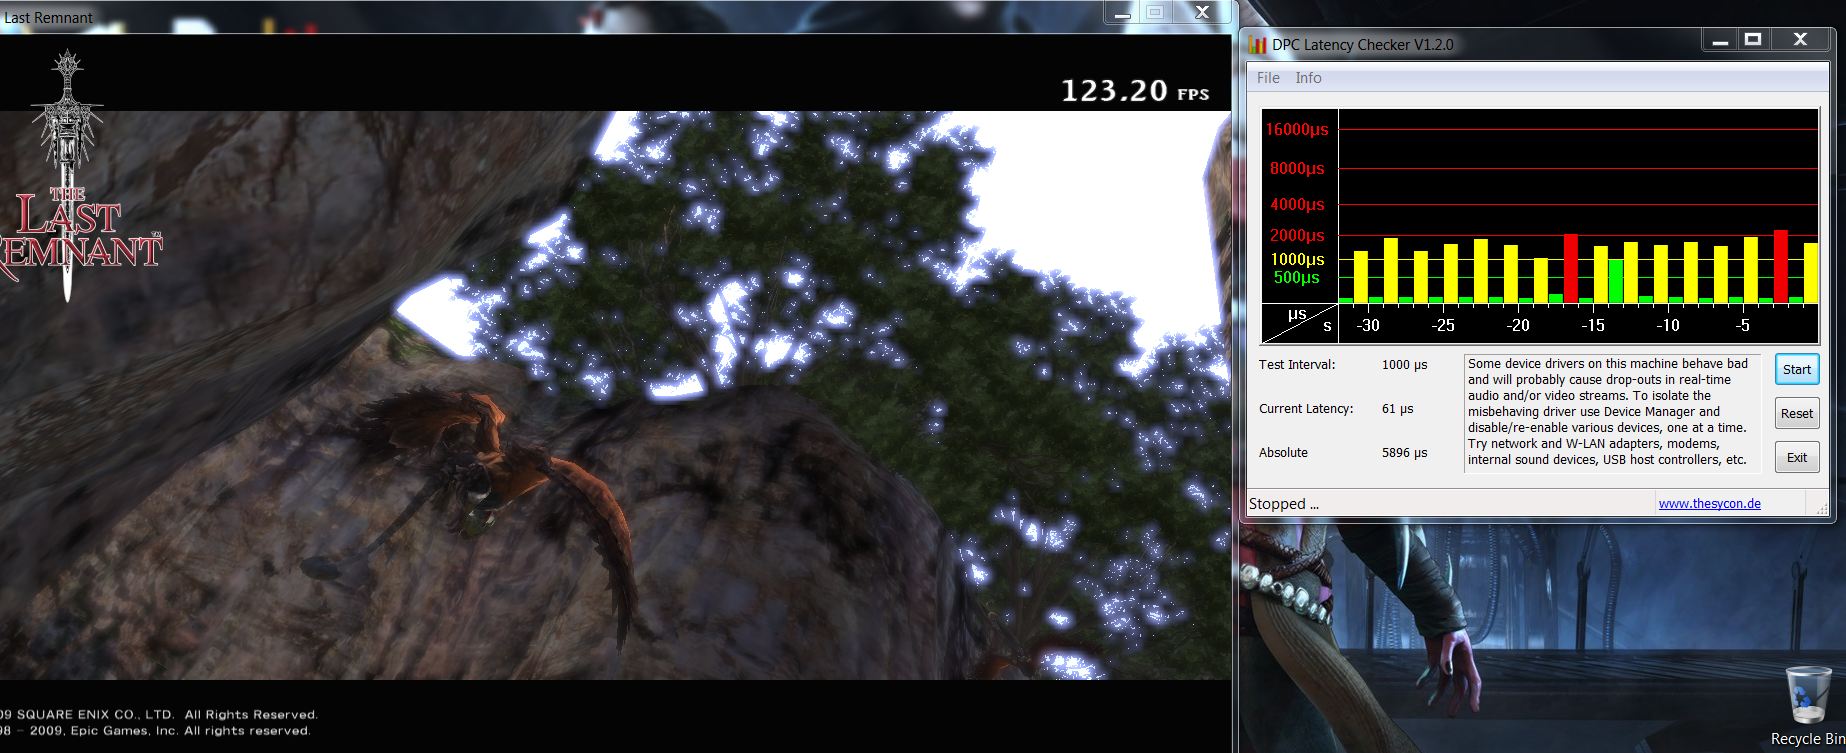Click the 500µs green axis label

tap(1296, 277)
